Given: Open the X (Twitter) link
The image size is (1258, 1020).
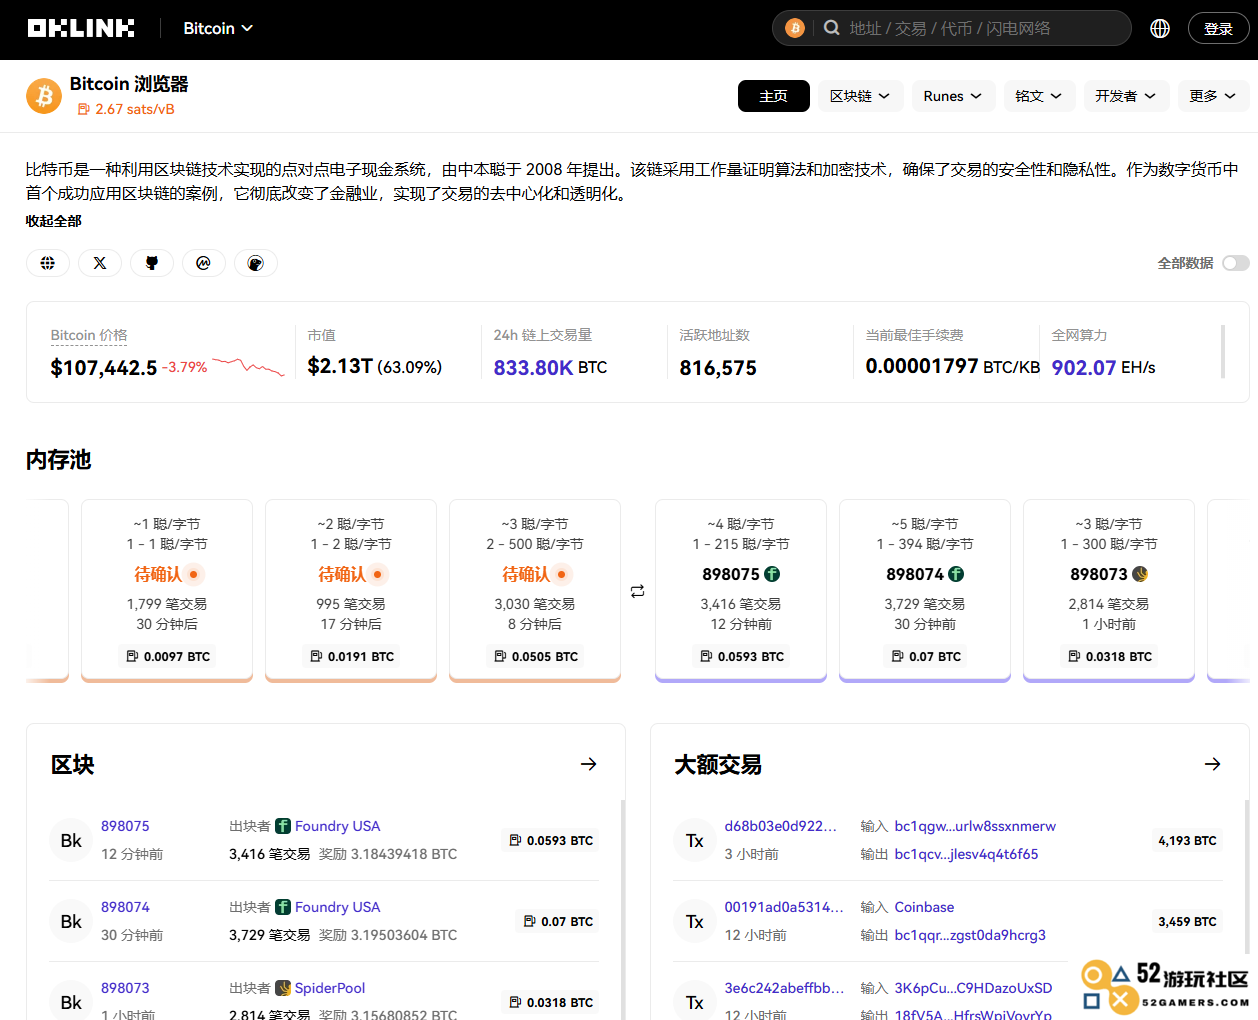Looking at the screenshot, I should click(x=100, y=263).
